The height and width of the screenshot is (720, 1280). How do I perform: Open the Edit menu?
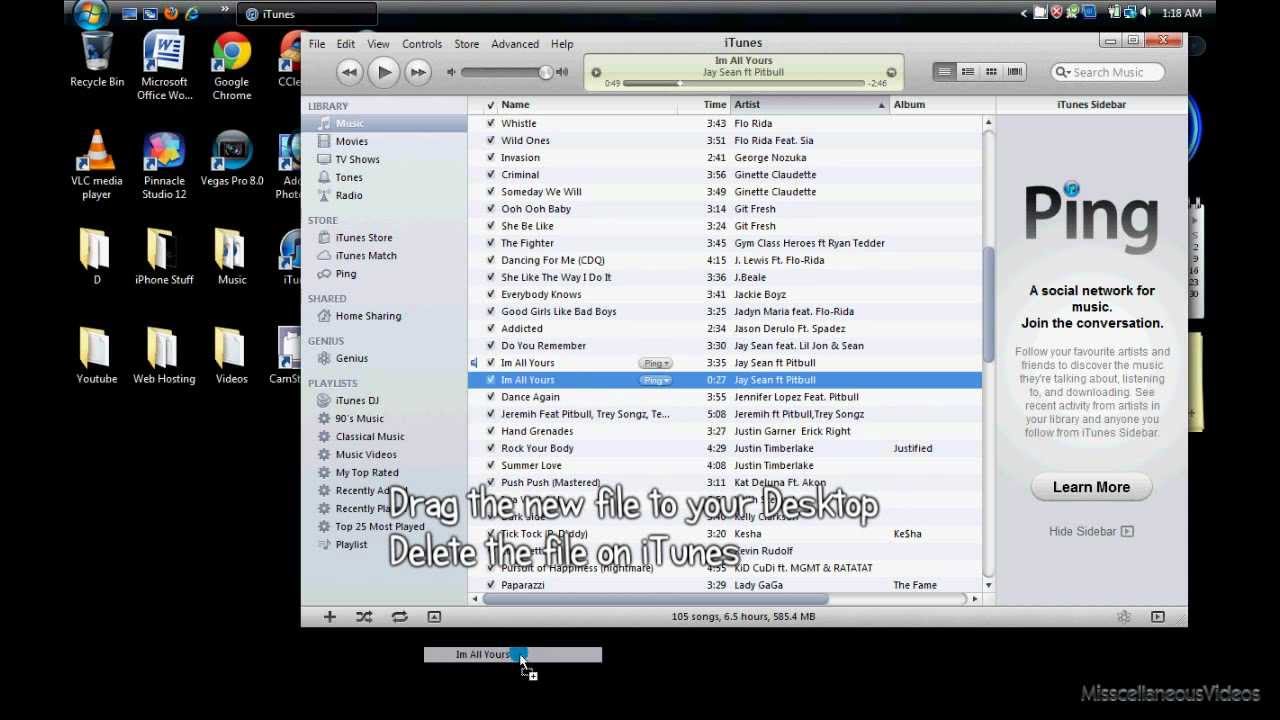pyautogui.click(x=346, y=44)
